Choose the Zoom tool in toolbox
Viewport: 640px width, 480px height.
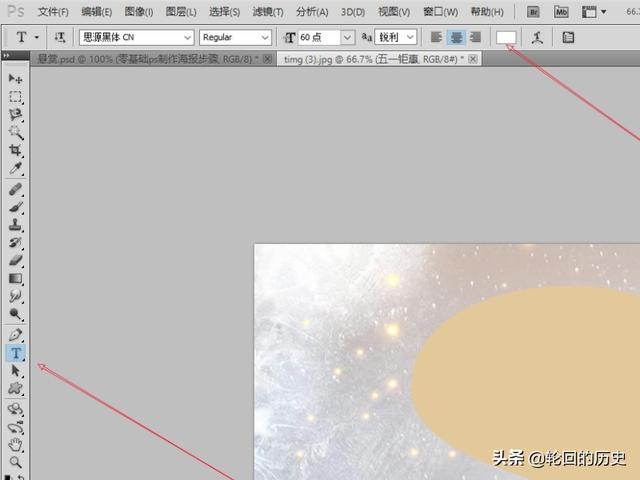point(16,462)
